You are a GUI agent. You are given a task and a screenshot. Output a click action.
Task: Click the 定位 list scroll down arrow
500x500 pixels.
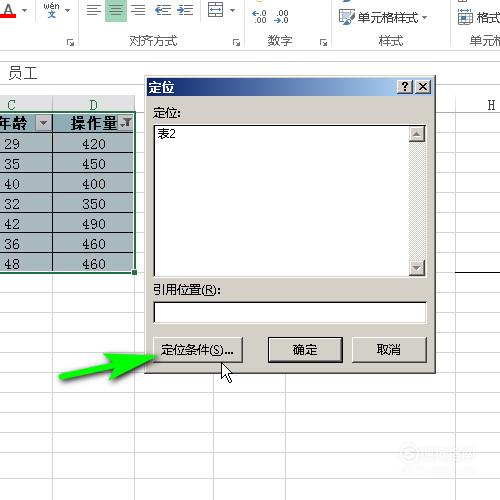click(x=417, y=268)
